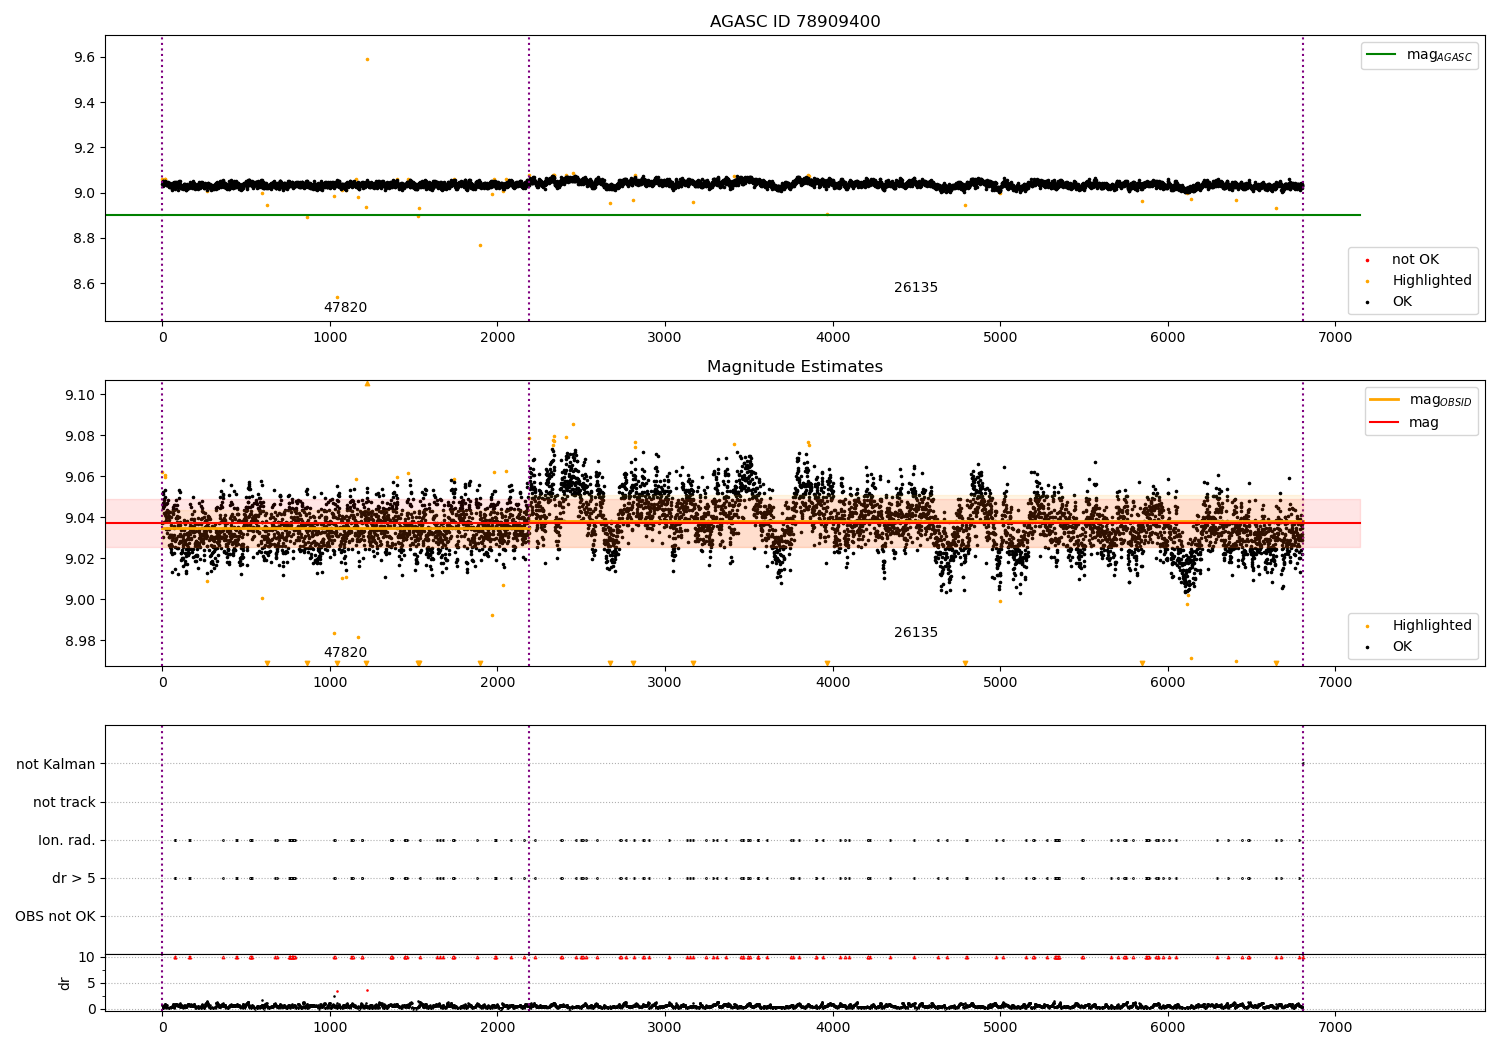Click the "OBS not OK" row label

55,917
